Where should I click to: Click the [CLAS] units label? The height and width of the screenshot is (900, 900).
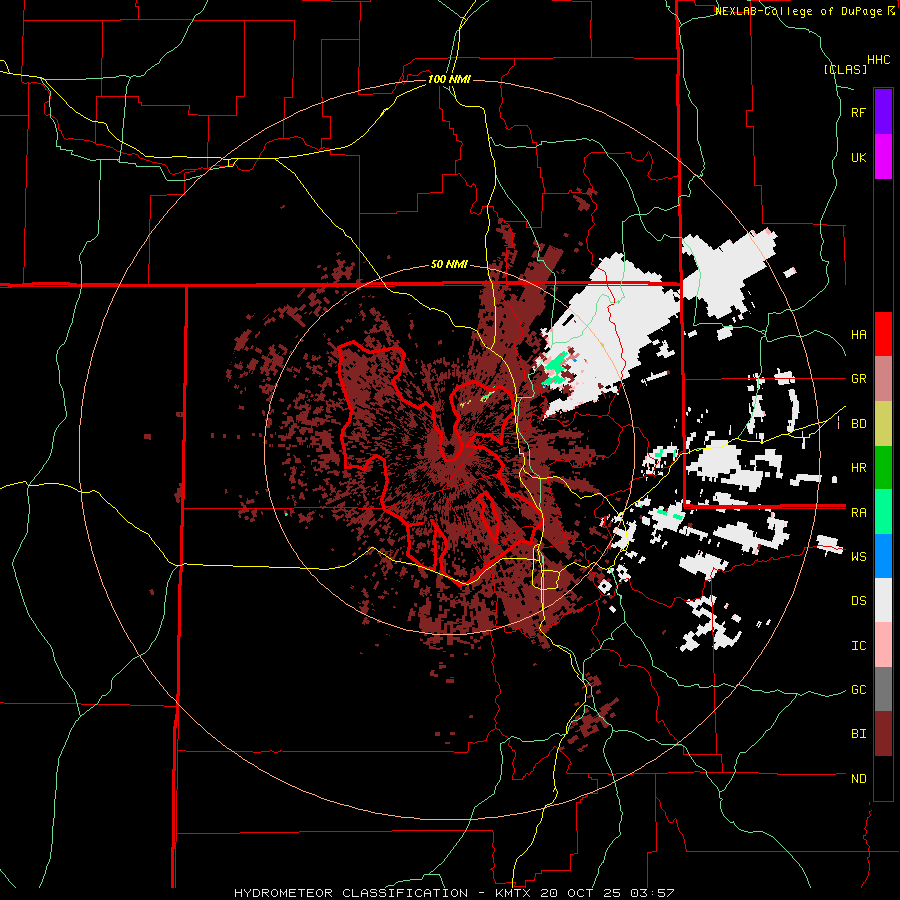pyautogui.click(x=845, y=69)
